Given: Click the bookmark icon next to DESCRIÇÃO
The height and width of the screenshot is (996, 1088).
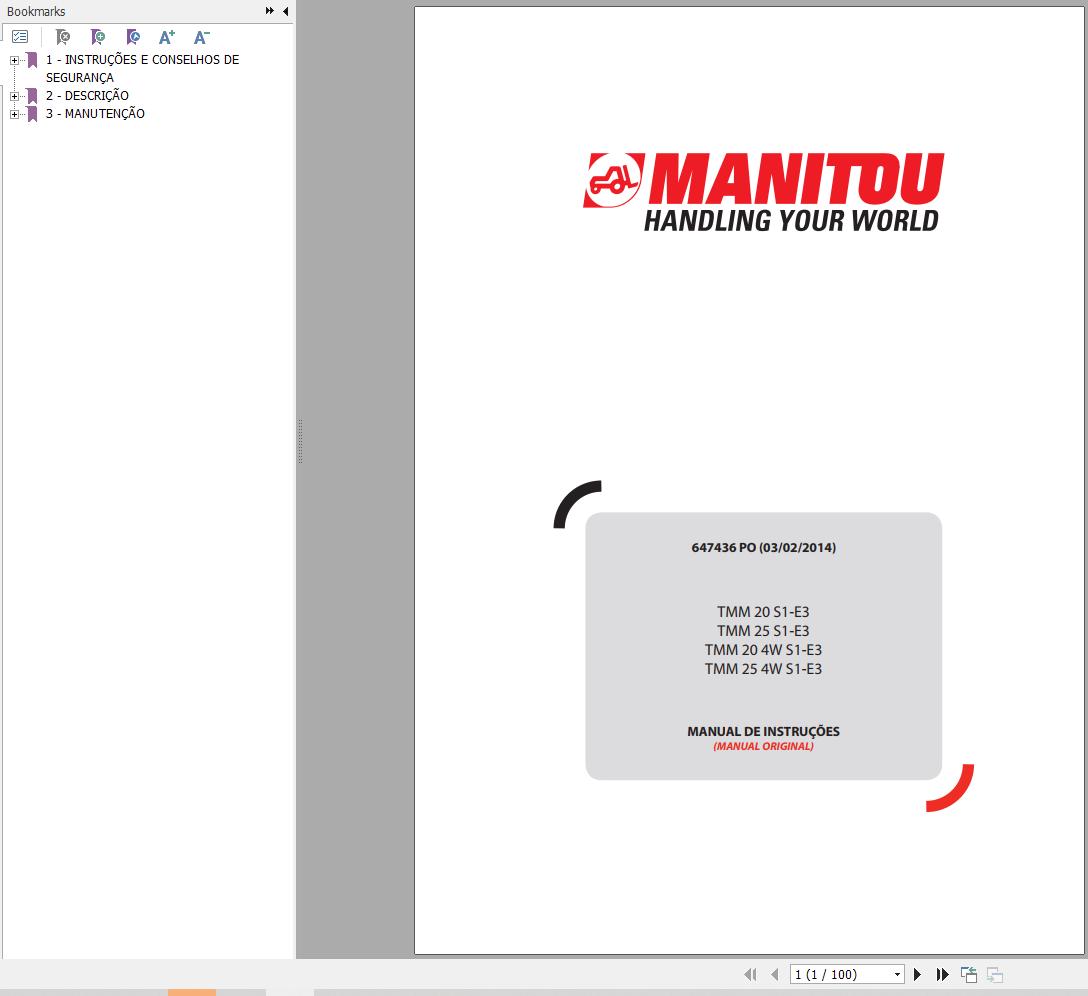Looking at the screenshot, I should (x=32, y=96).
